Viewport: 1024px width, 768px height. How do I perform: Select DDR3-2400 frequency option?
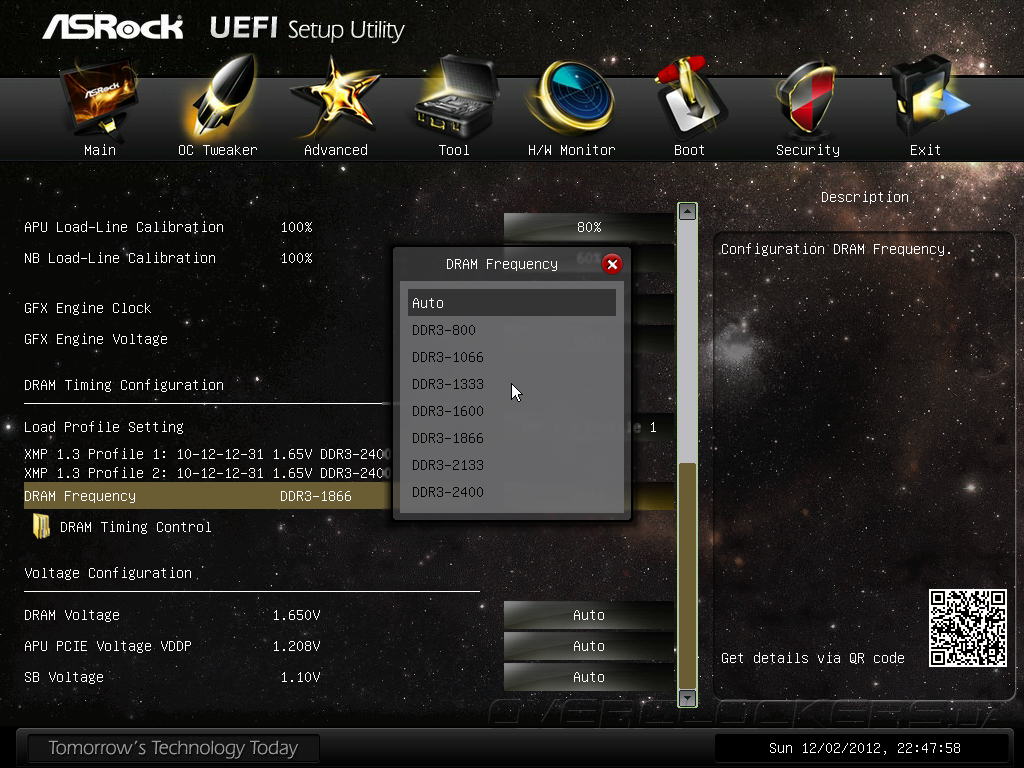pyautogui.click(x=511, y=492)
